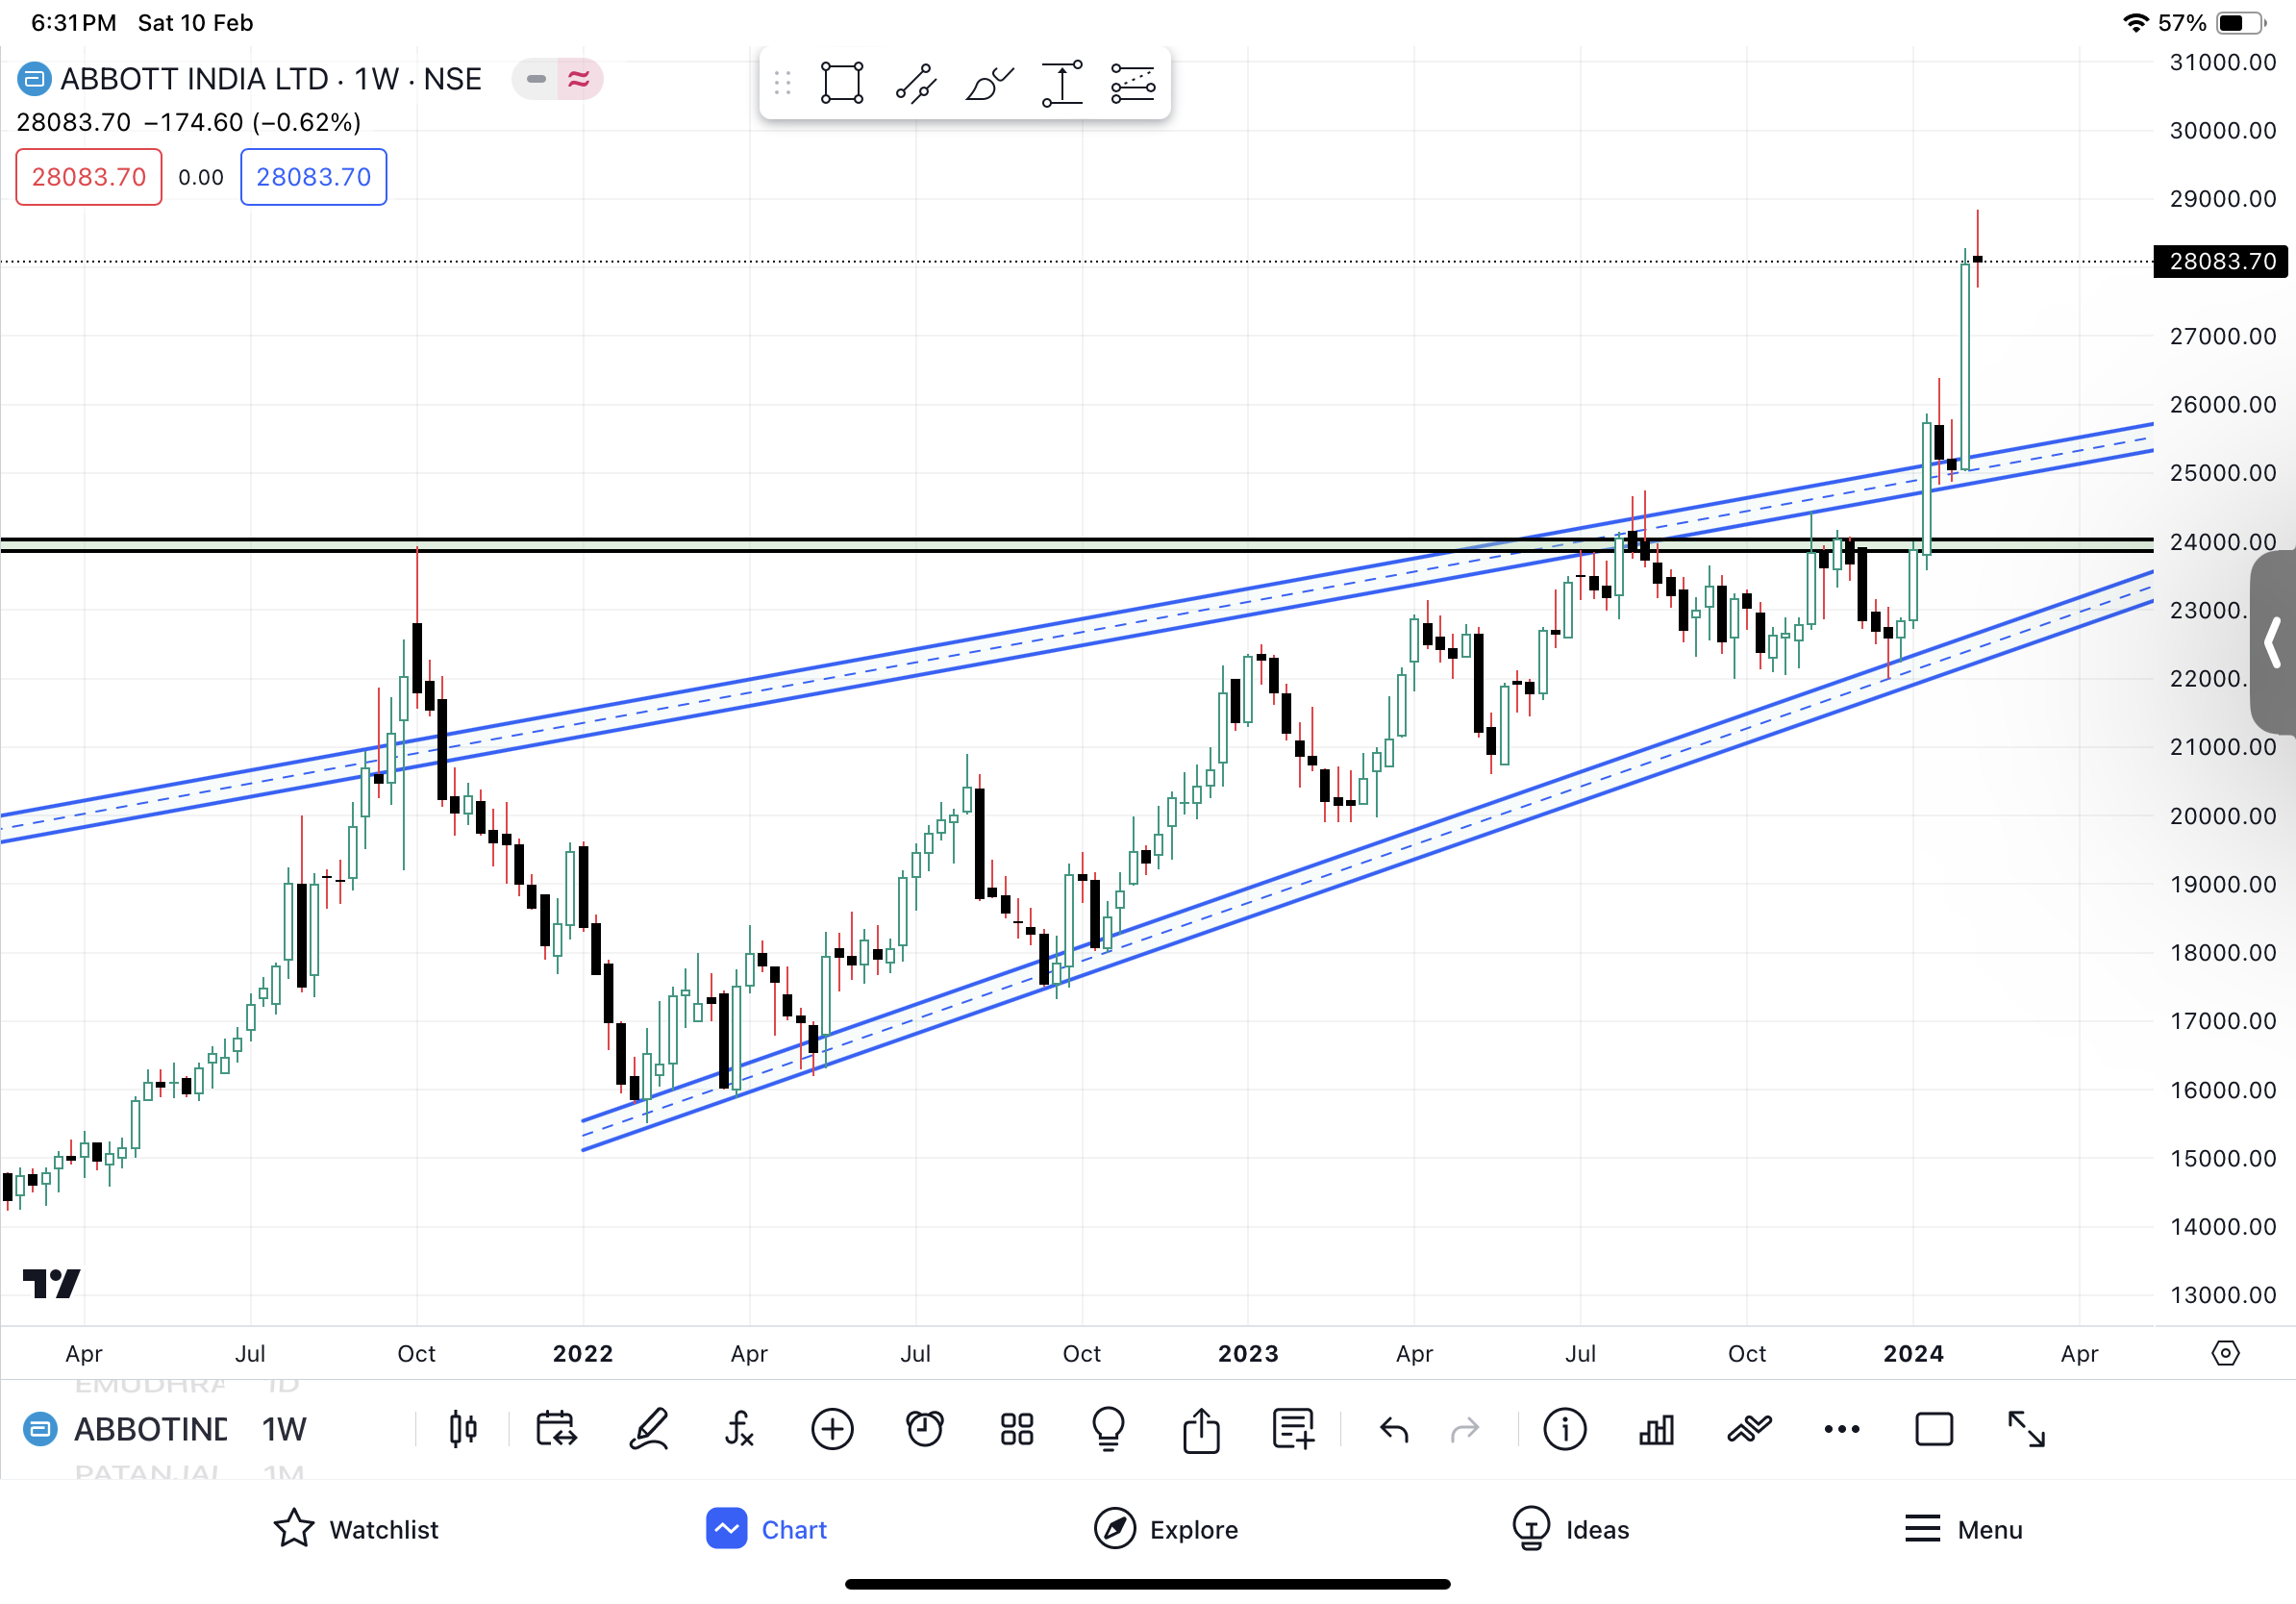Image resolution: width=2296 pixels, height=1604 pixels.
Task: Switch to the Explore tab
Action: click(1166, 1530)
